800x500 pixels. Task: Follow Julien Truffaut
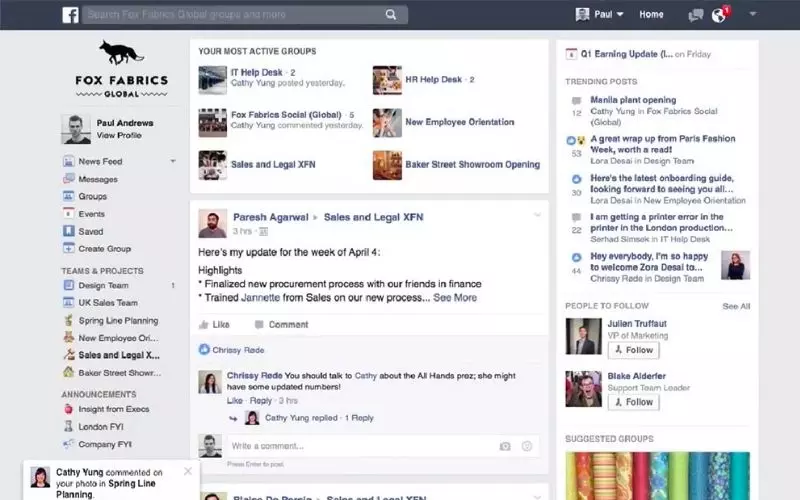(634, 350)
